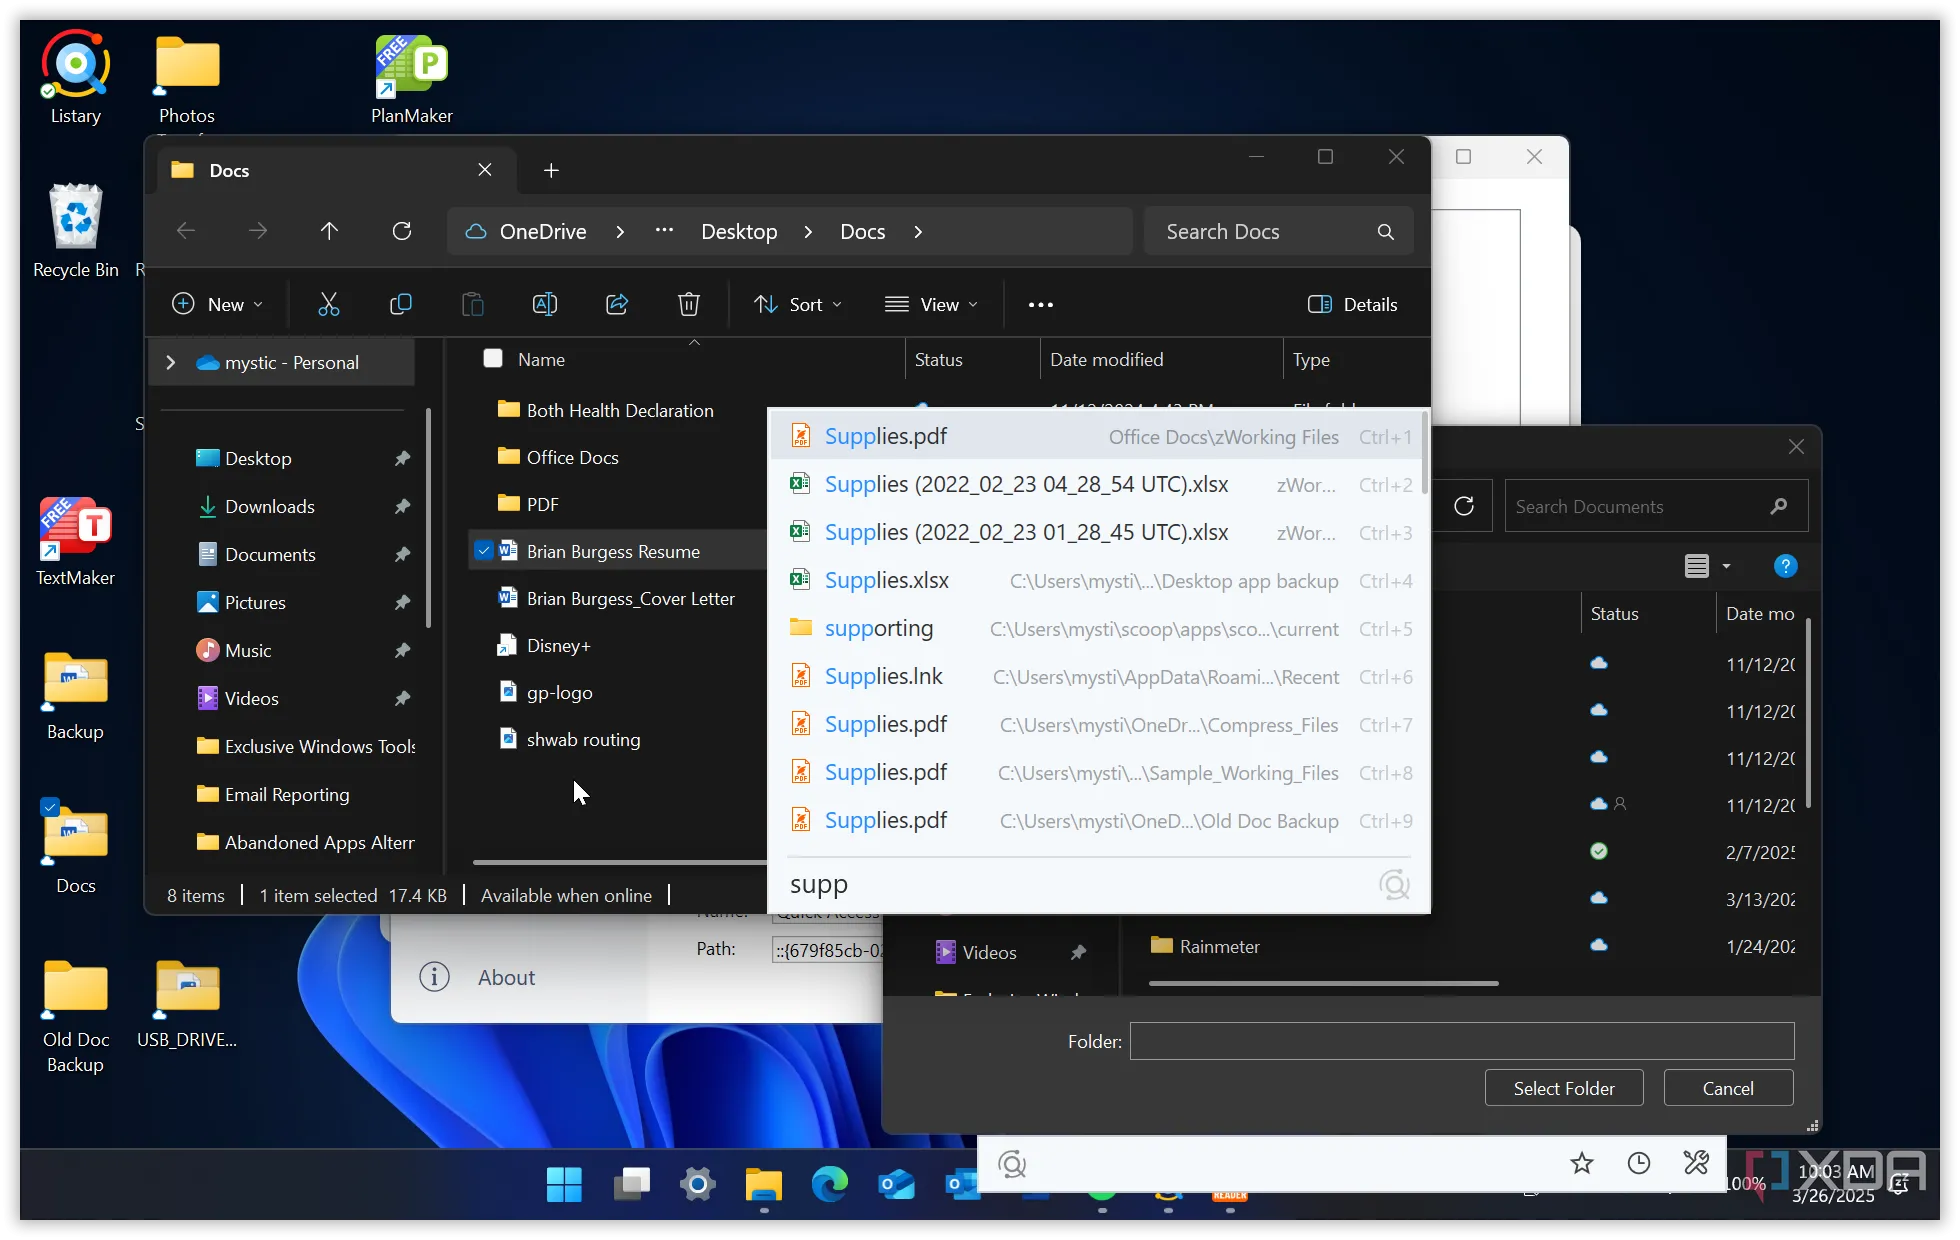Image resolution: width=1960 pixels, height=1240 pixels.
Task: Open the Task View taskbar icon
Action: coord(631,1185)
